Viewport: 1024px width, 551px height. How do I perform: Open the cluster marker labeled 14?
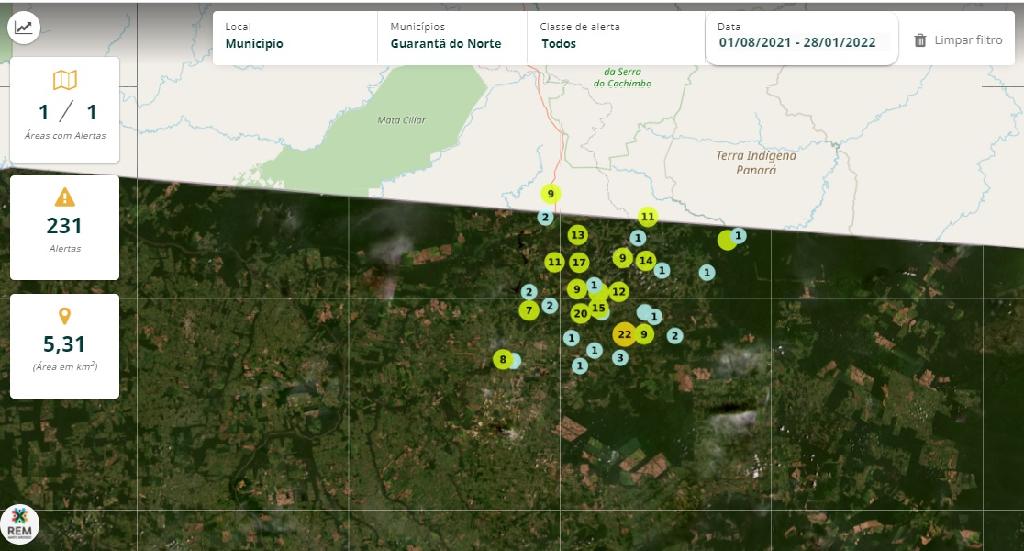click(x=645, y=261)
